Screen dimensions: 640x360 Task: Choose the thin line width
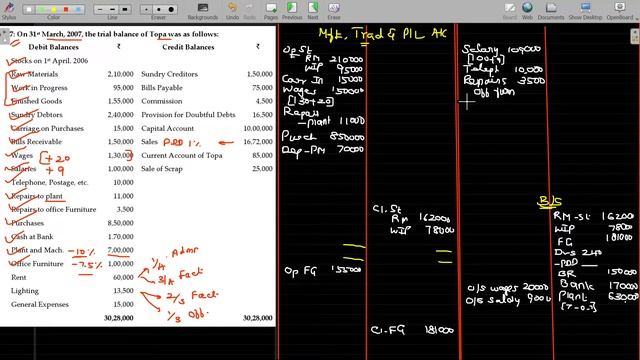(x=100, y=9)
